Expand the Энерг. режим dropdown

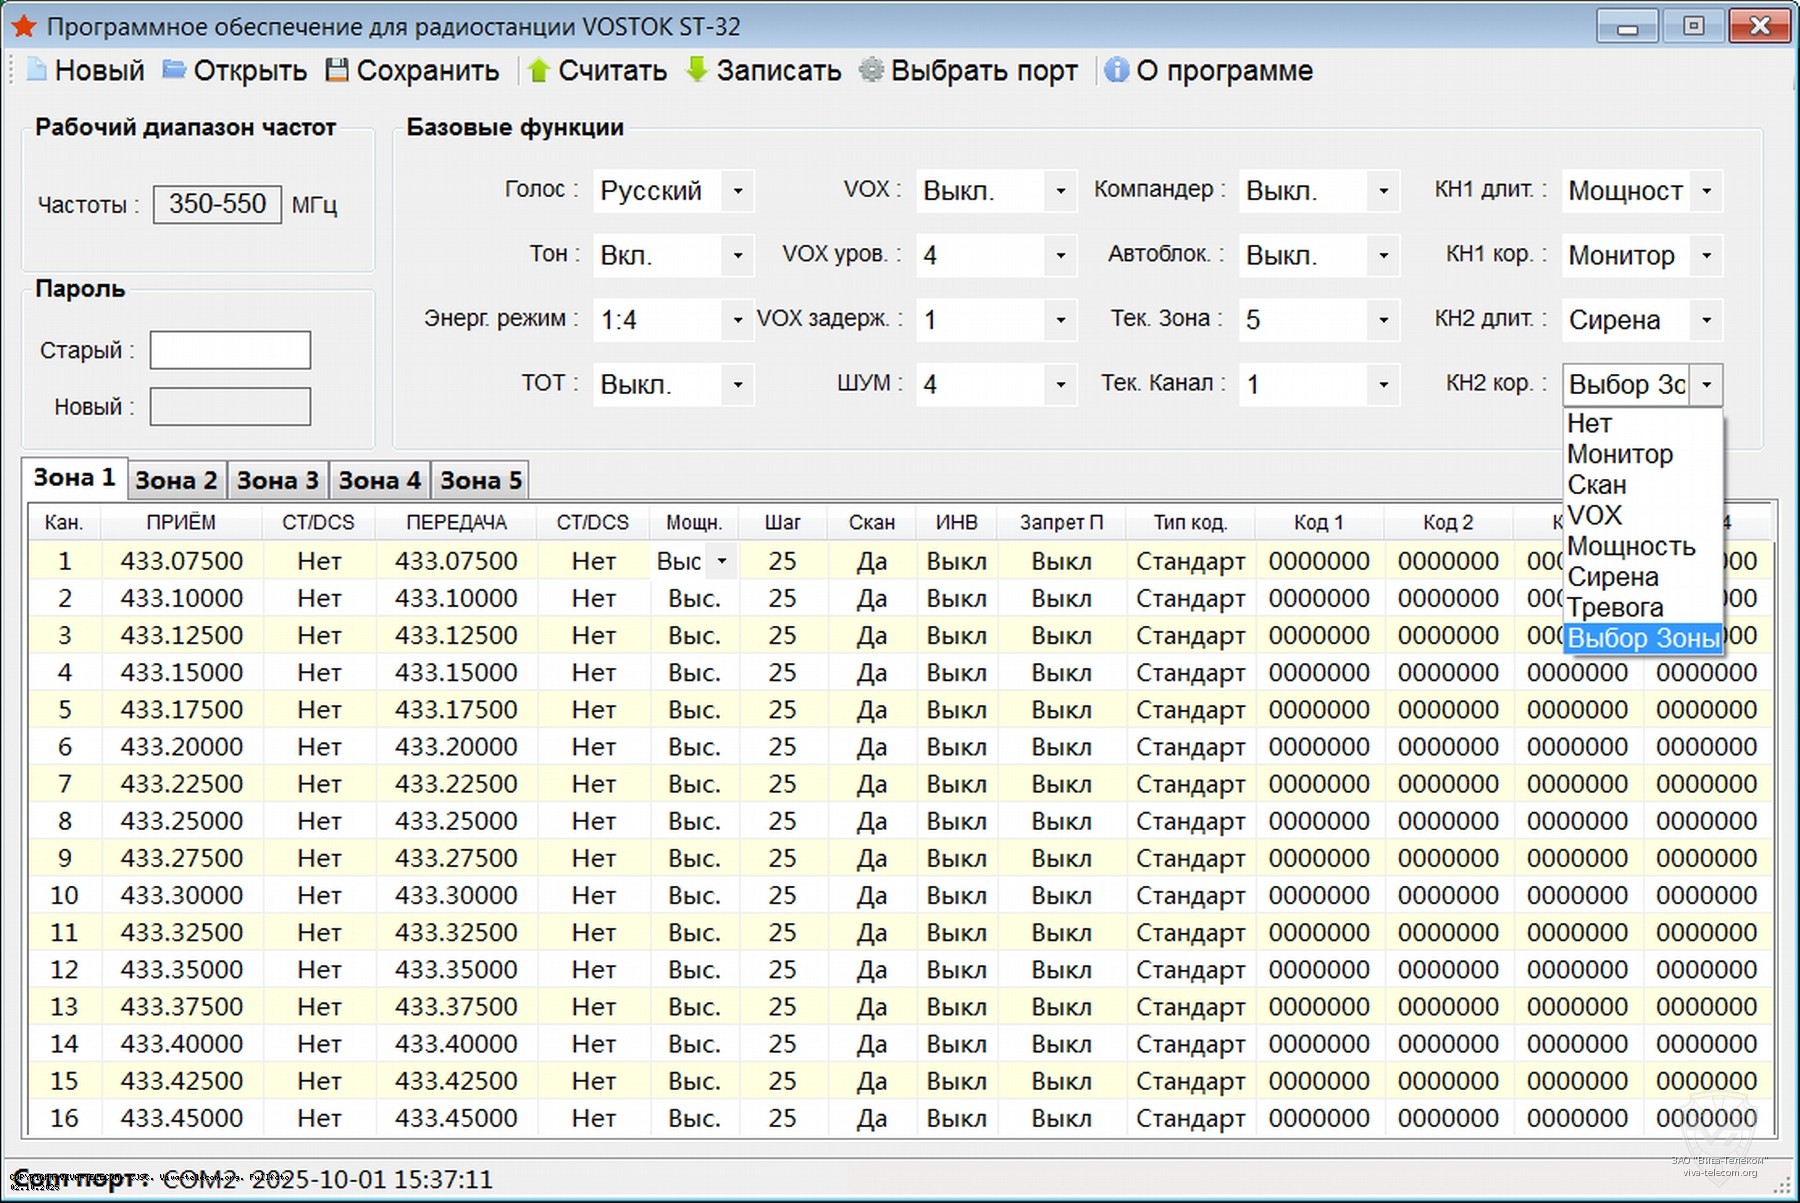pyautogui.click(x=737, y=320)
